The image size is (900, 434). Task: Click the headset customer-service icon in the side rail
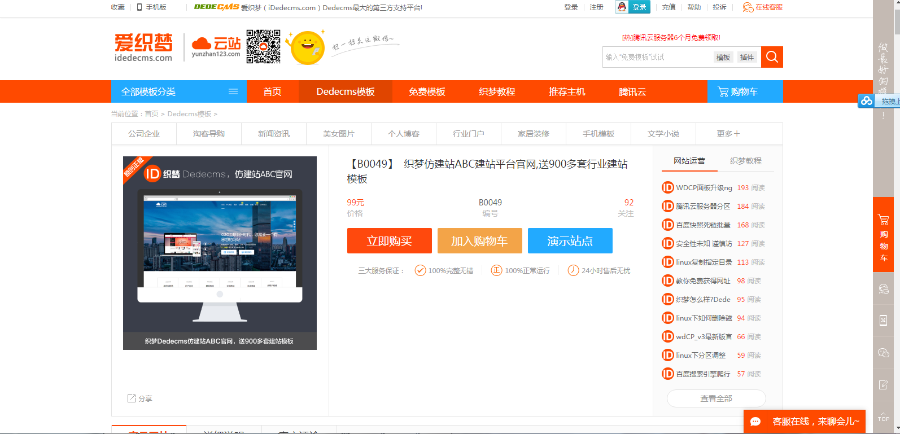click(884, 289)
